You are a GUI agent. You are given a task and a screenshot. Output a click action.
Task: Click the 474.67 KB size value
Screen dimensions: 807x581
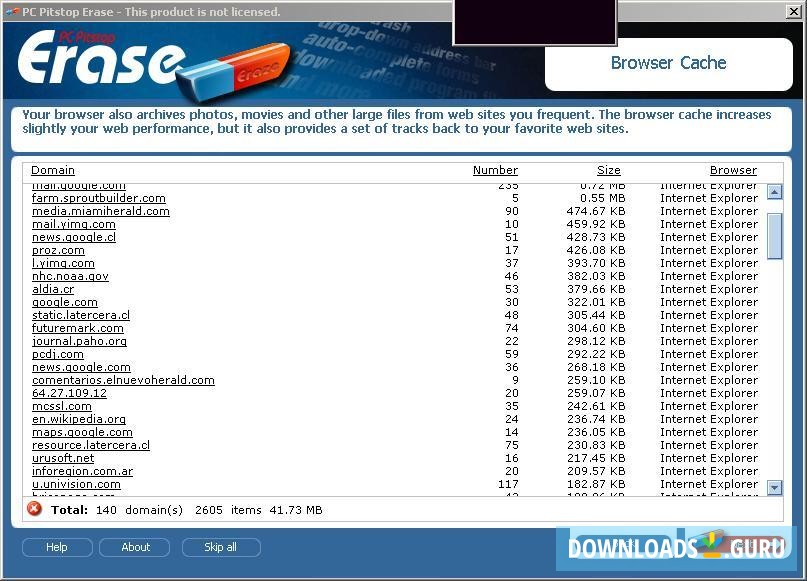coord(596,211)
